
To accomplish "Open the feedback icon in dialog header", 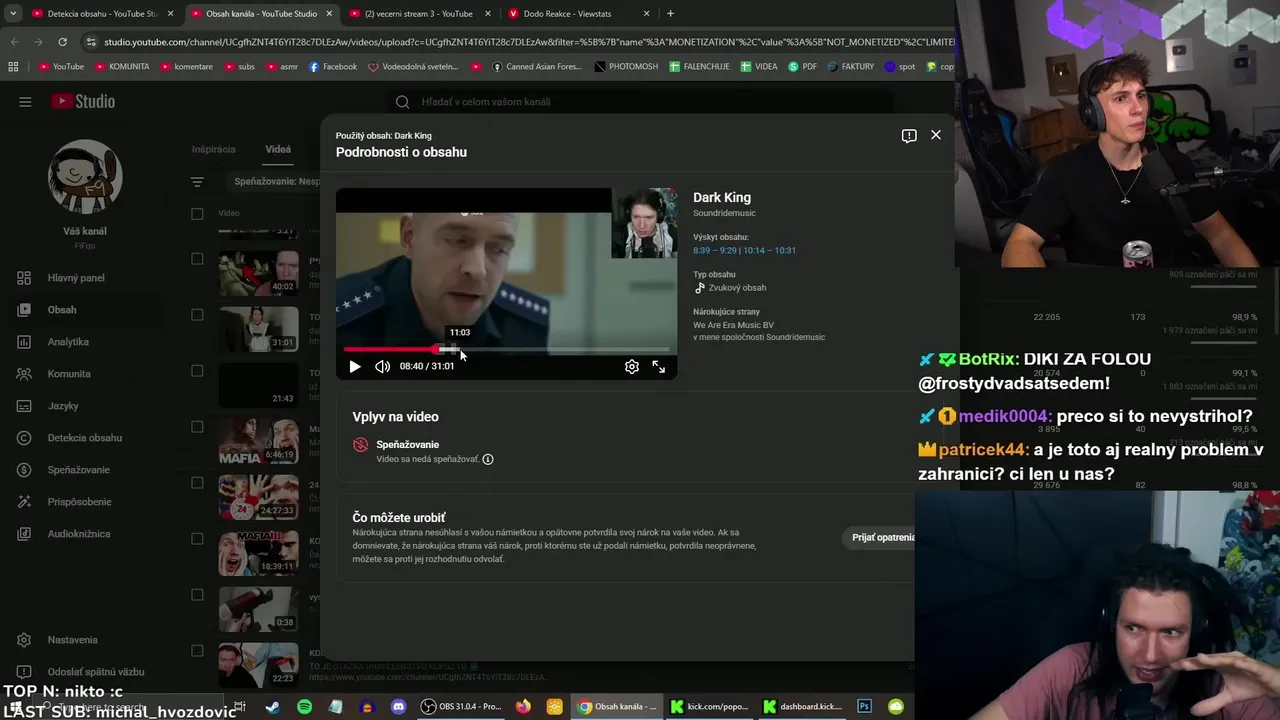I will (x=909, y=136).
